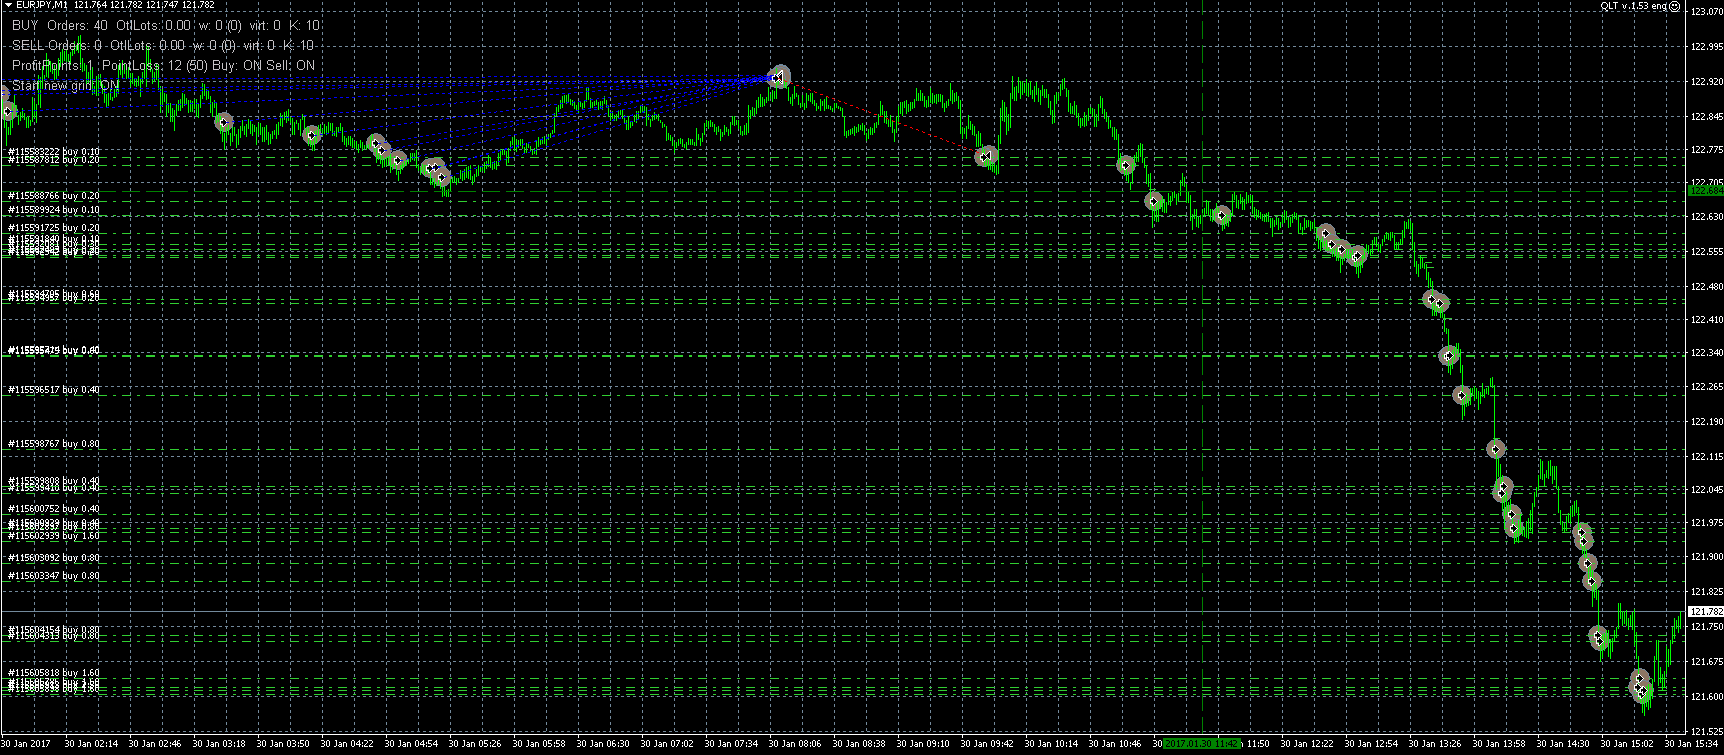Click the 30 Jan 02:14 time label
Viewport: 1724px width, 755px height.
[x=91, y=744]
